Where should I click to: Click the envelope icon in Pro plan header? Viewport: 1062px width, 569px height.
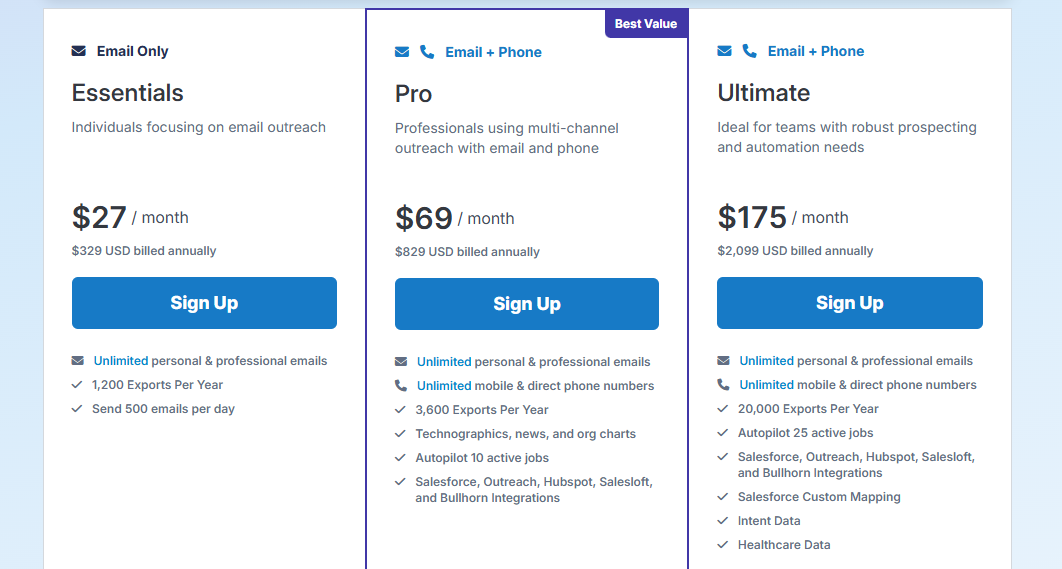402,52
